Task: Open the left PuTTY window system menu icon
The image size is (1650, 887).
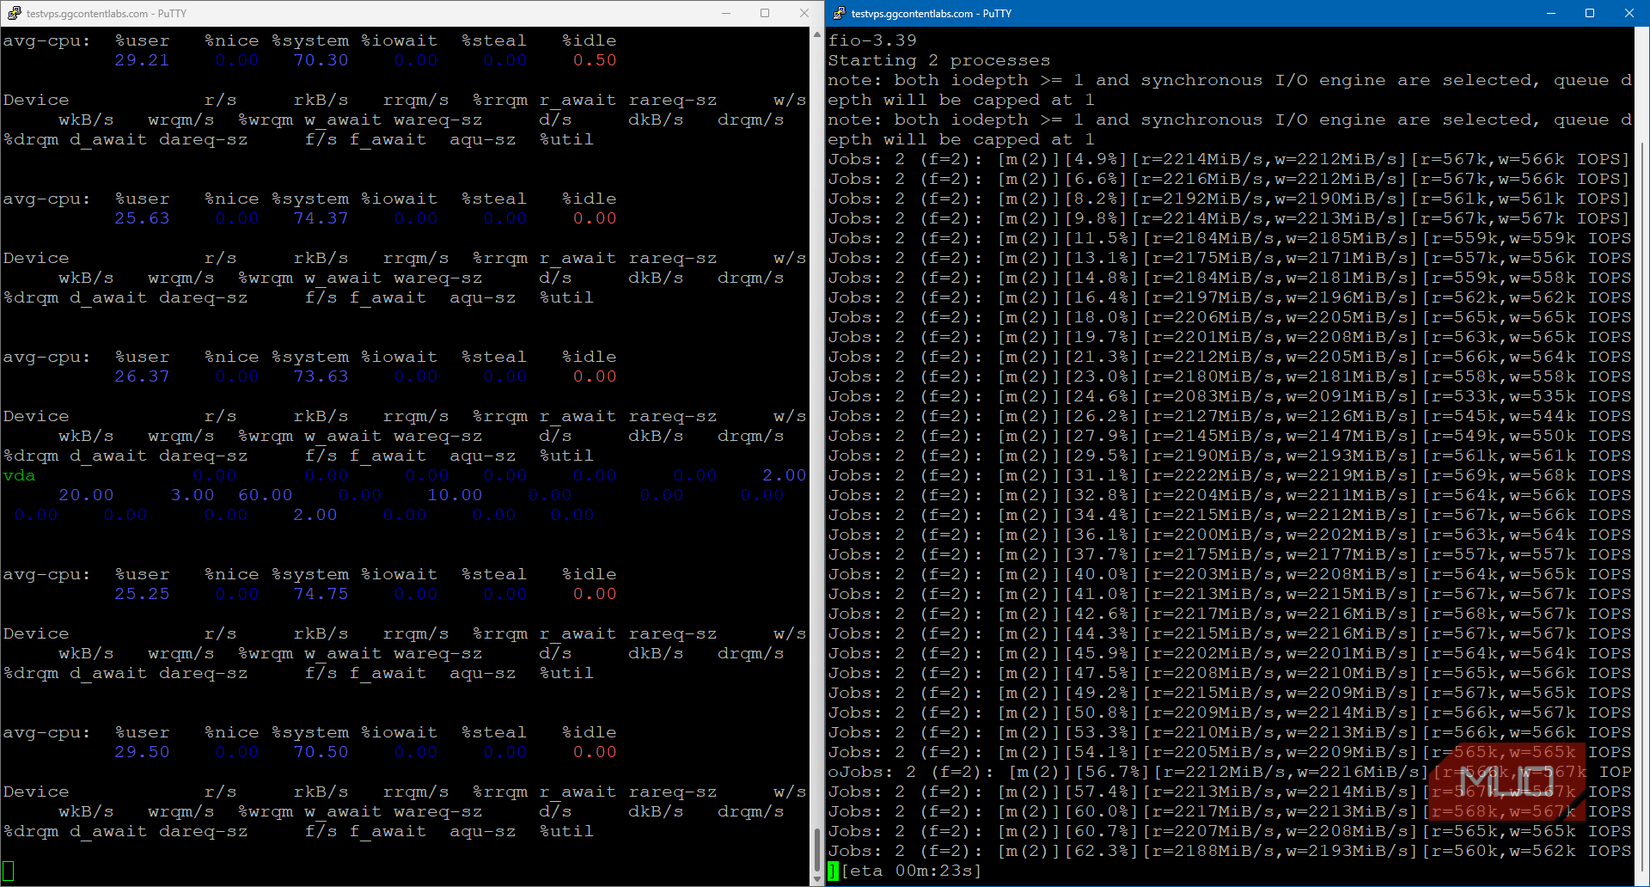Action: (14, 13)
